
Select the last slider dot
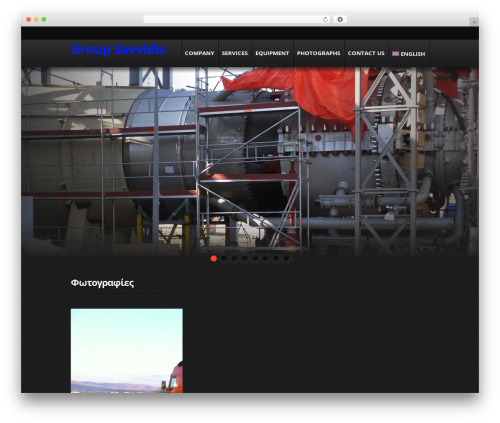point(286,258)
